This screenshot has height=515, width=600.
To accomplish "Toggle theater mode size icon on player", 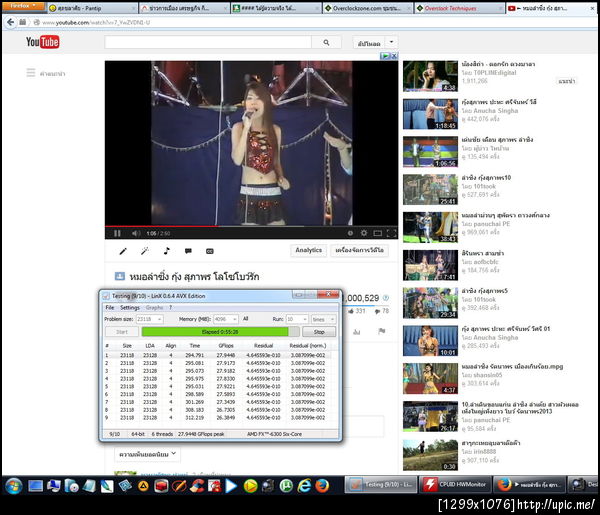I will (x=378, y=233).
